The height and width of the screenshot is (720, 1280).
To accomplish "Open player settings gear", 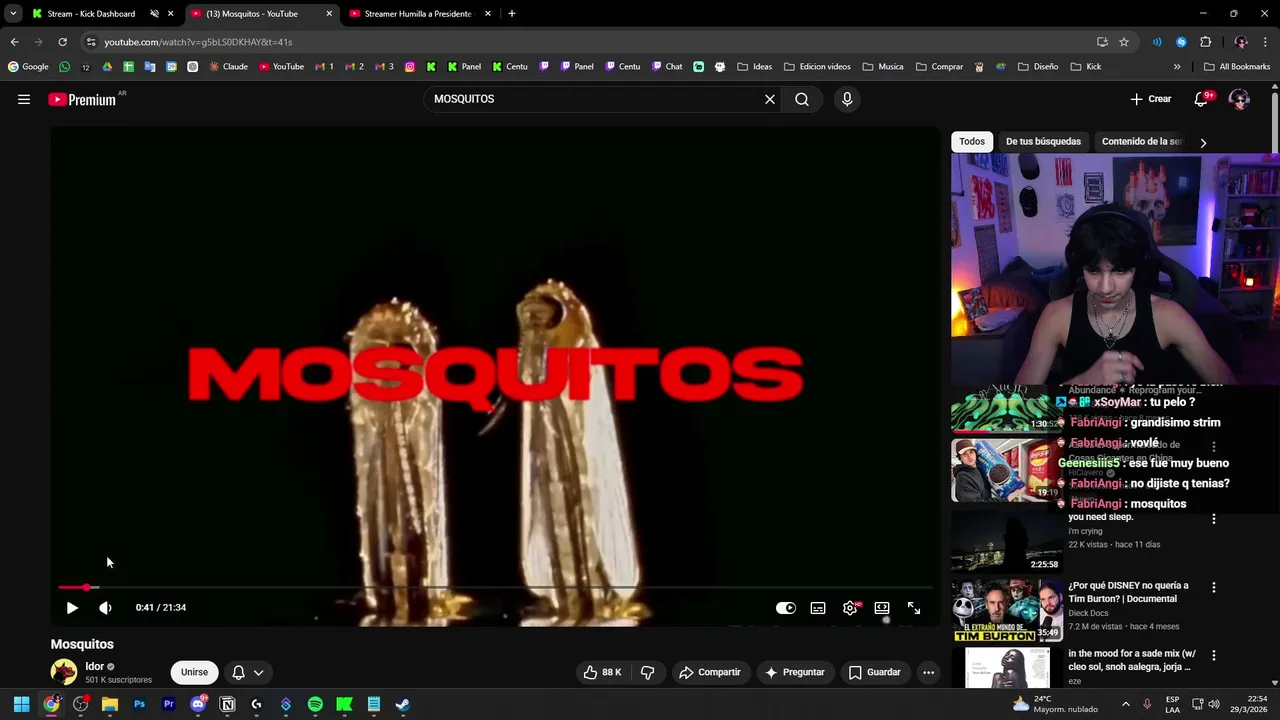I will click(850, 608).
